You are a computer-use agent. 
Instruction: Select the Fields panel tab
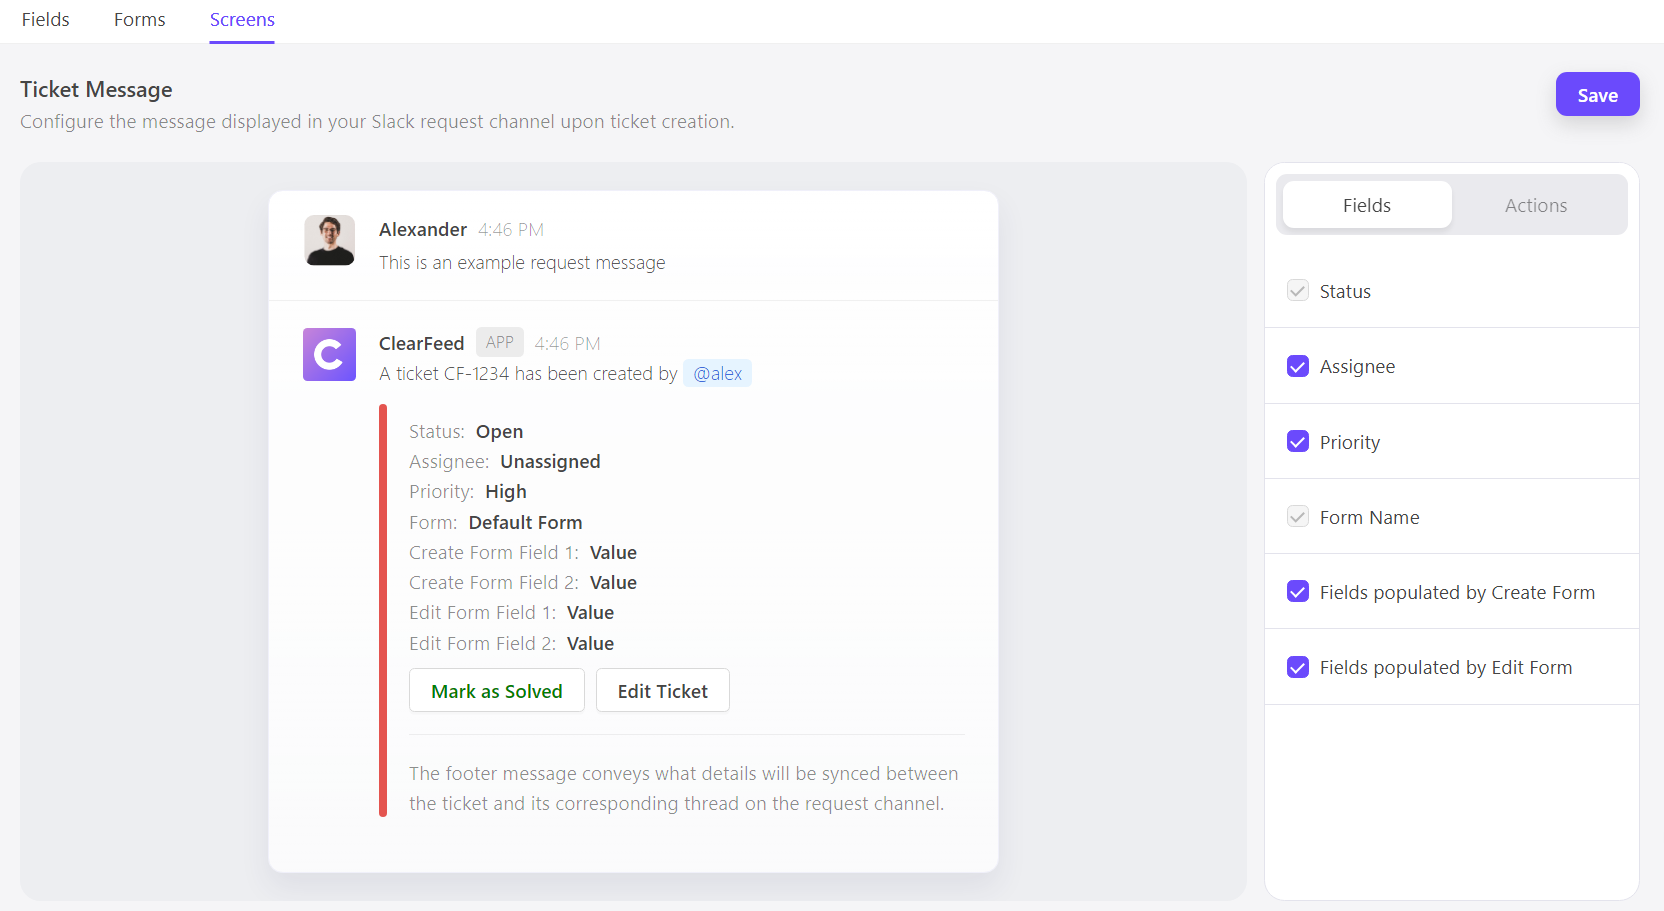click(1366, 205)
